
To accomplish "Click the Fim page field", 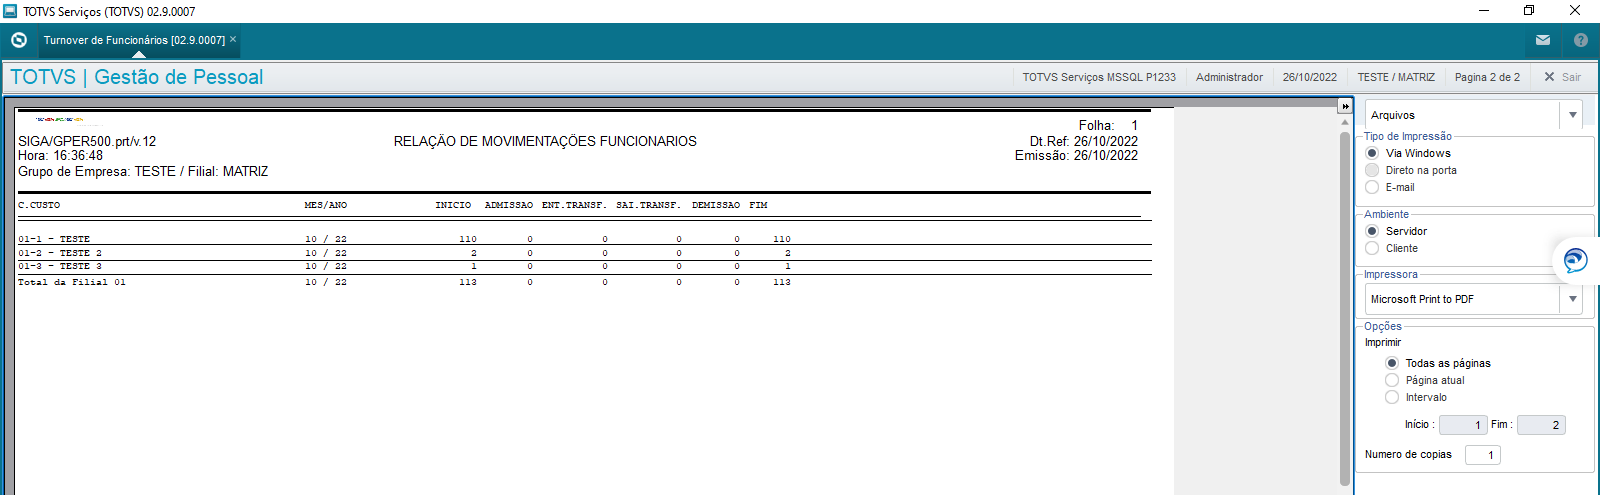I will tap(1541, 425).
